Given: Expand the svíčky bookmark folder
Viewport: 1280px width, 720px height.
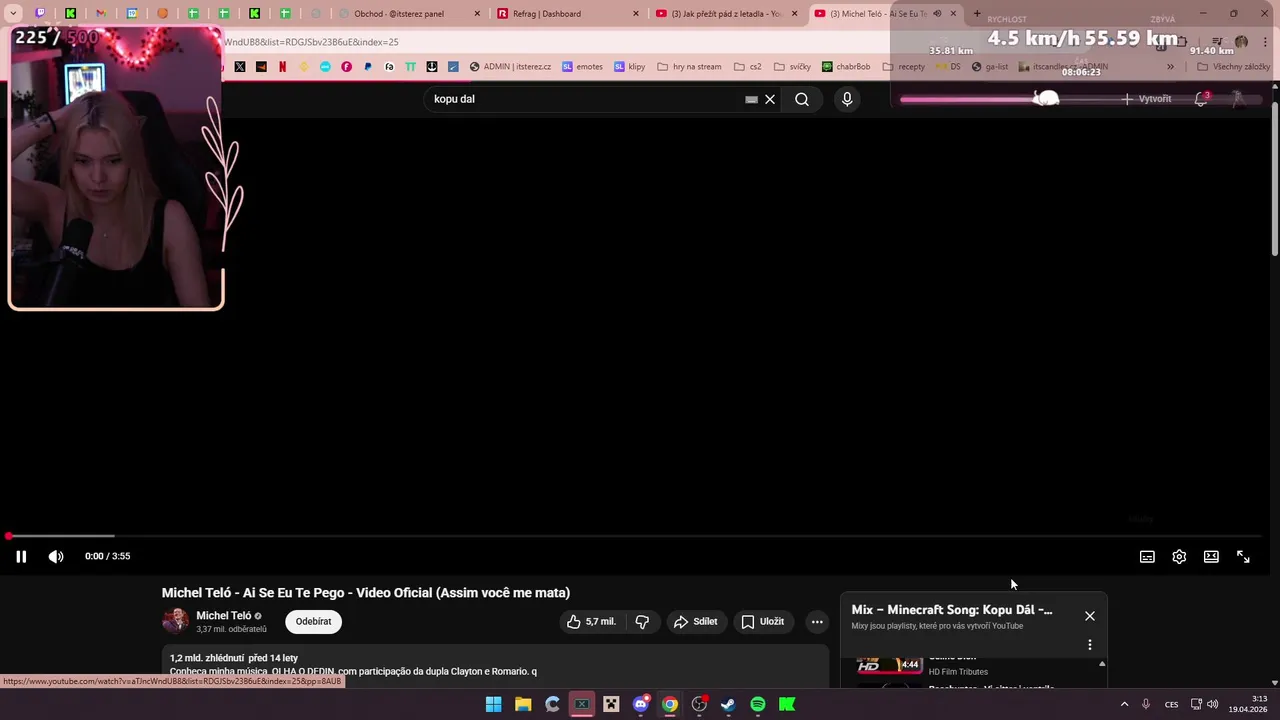Looking at the screenshot, I should pyautogui.click(x=791, y=67).
